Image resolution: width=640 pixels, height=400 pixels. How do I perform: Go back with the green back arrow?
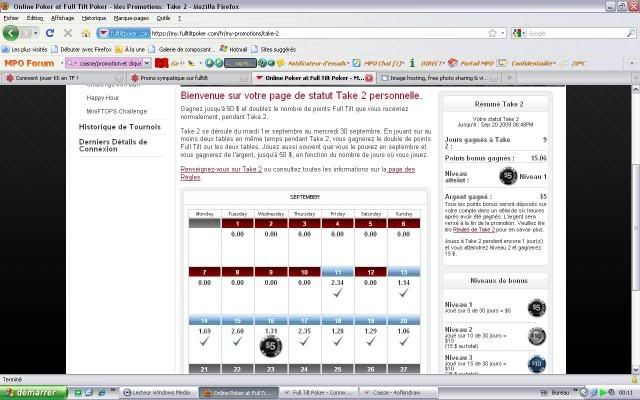[x=11, y=33]
